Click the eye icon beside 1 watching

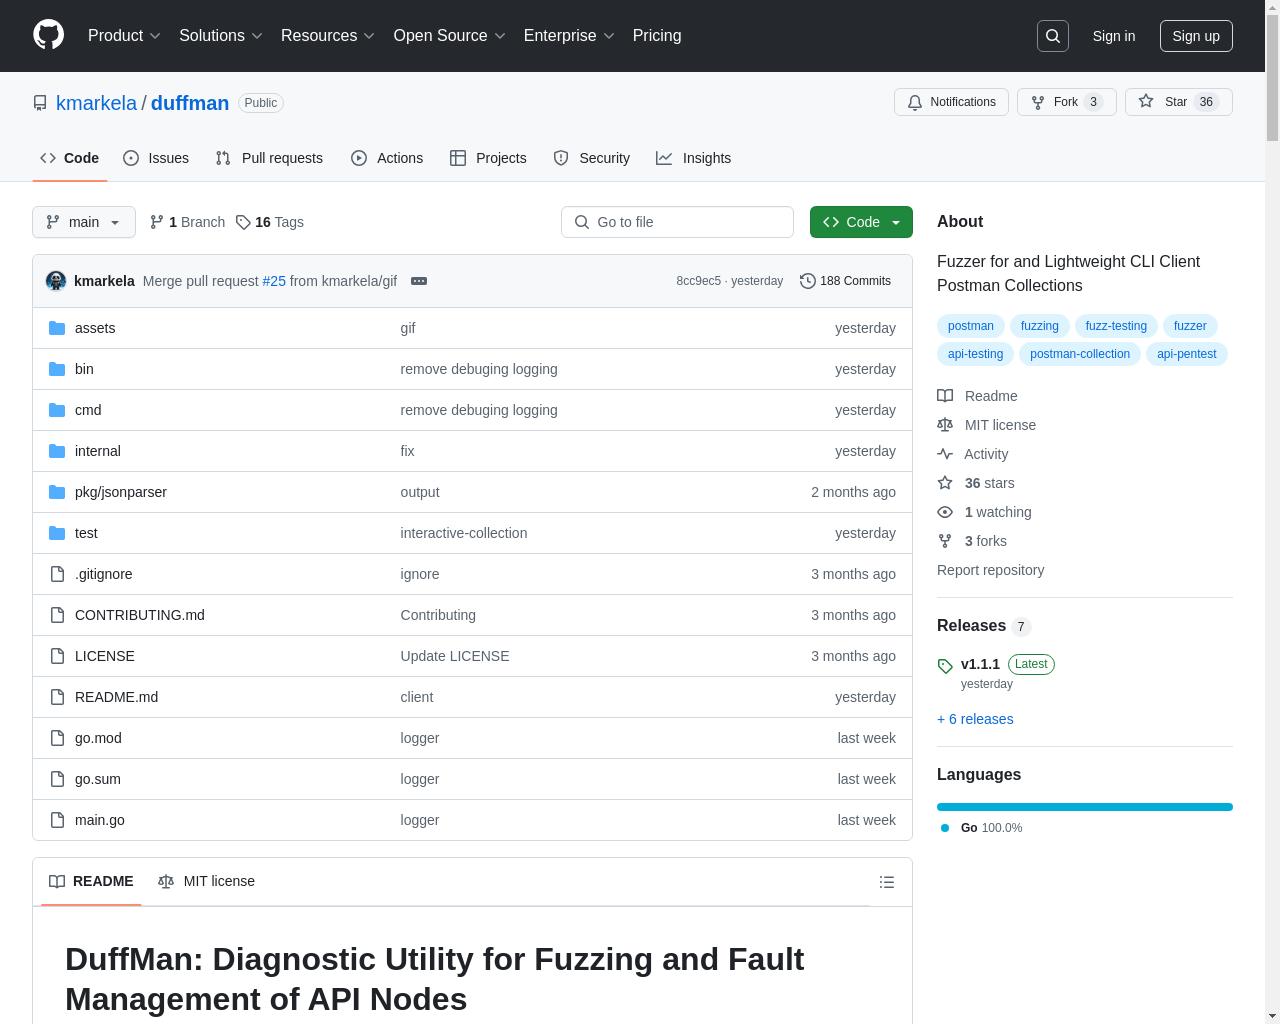coord(945,512)
